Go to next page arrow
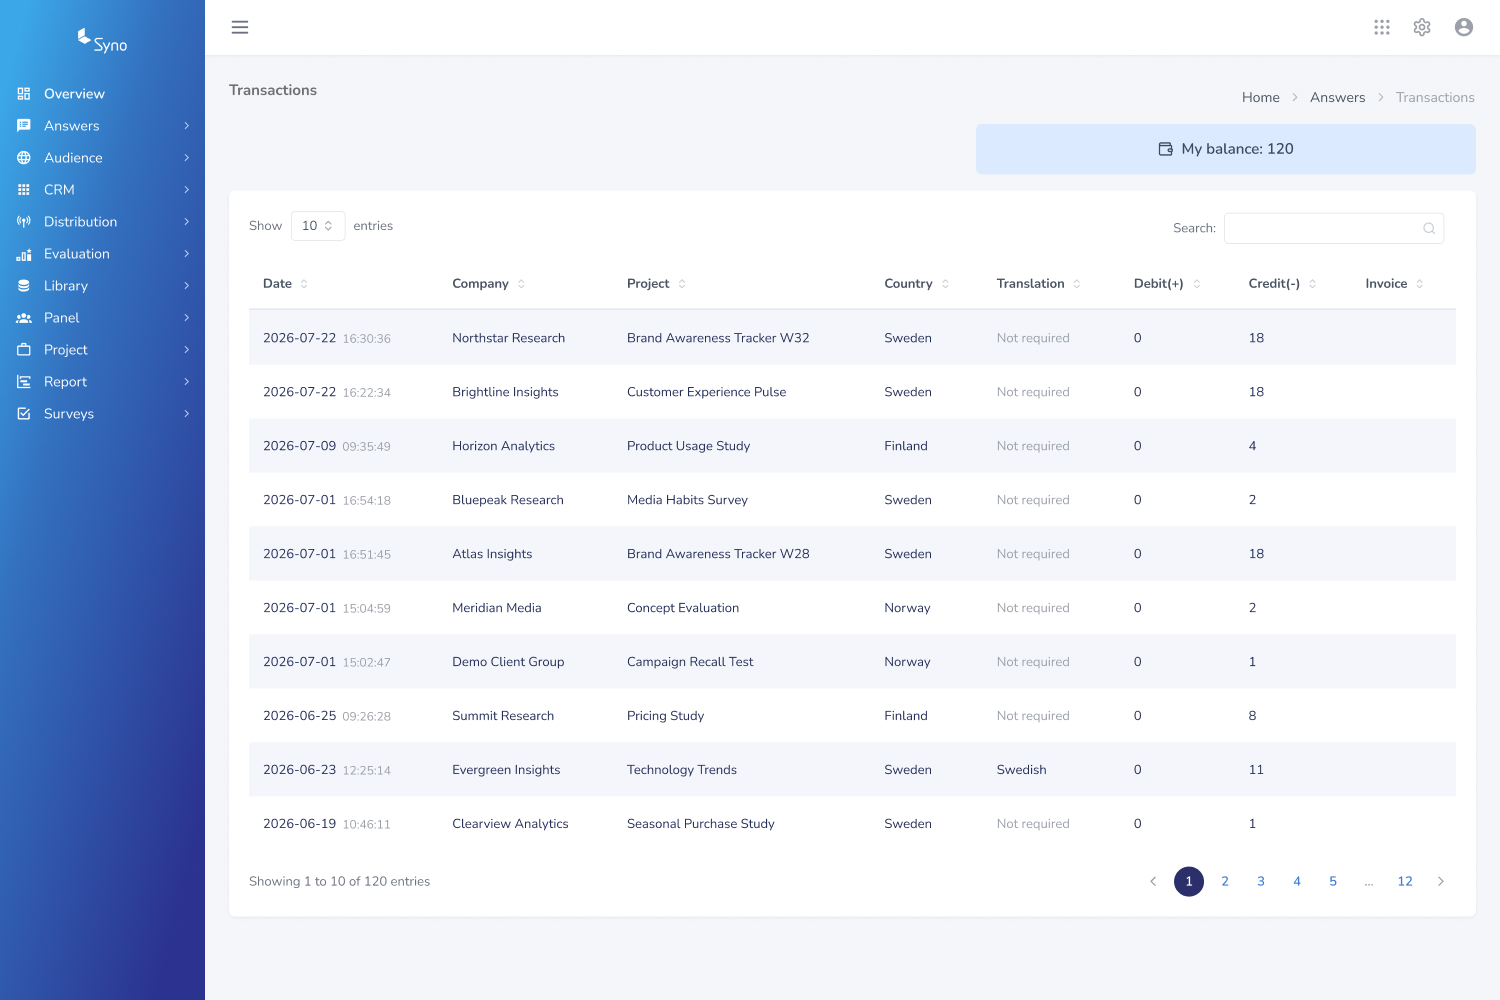Viewport: 1500px width, 1000px height. pos(1441,881)
